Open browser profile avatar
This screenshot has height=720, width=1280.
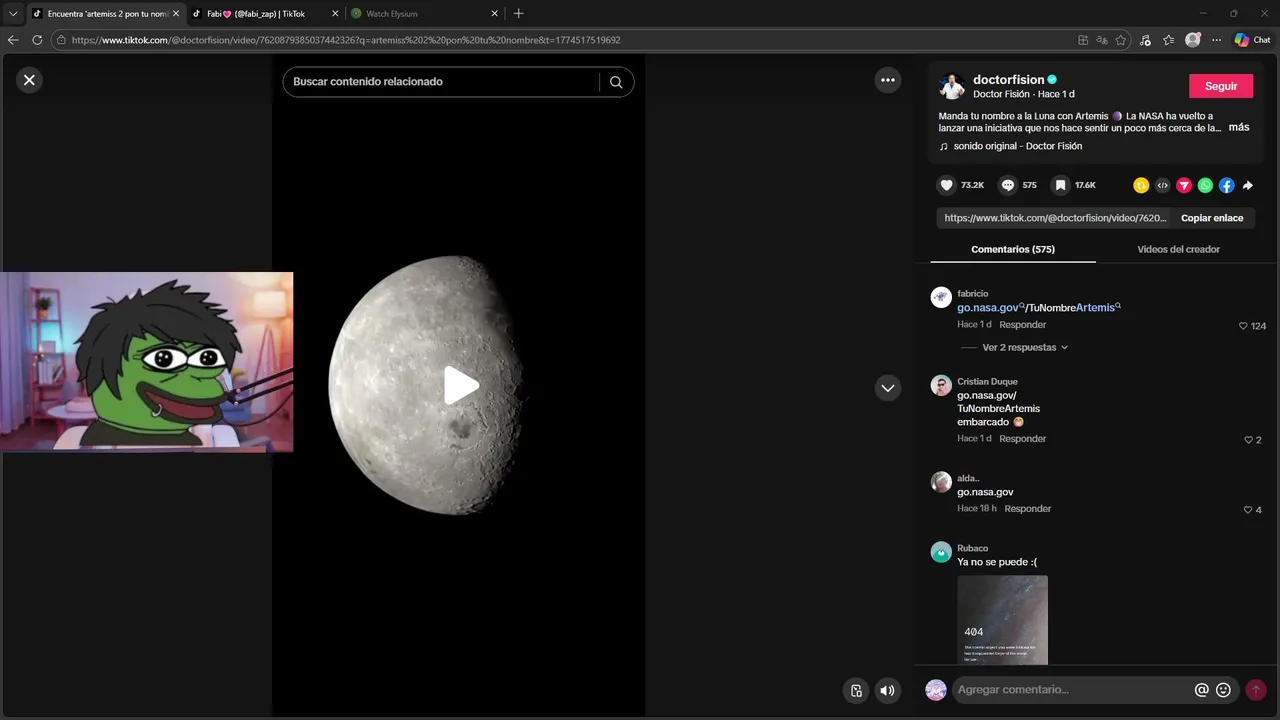tap(1193, 40)
